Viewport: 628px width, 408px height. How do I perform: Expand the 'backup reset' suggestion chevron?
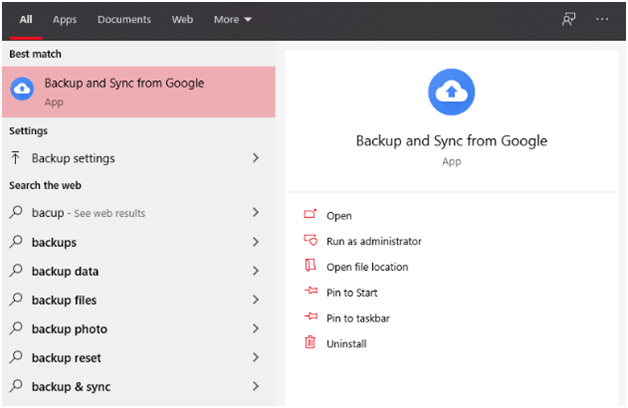coord(256,357)
